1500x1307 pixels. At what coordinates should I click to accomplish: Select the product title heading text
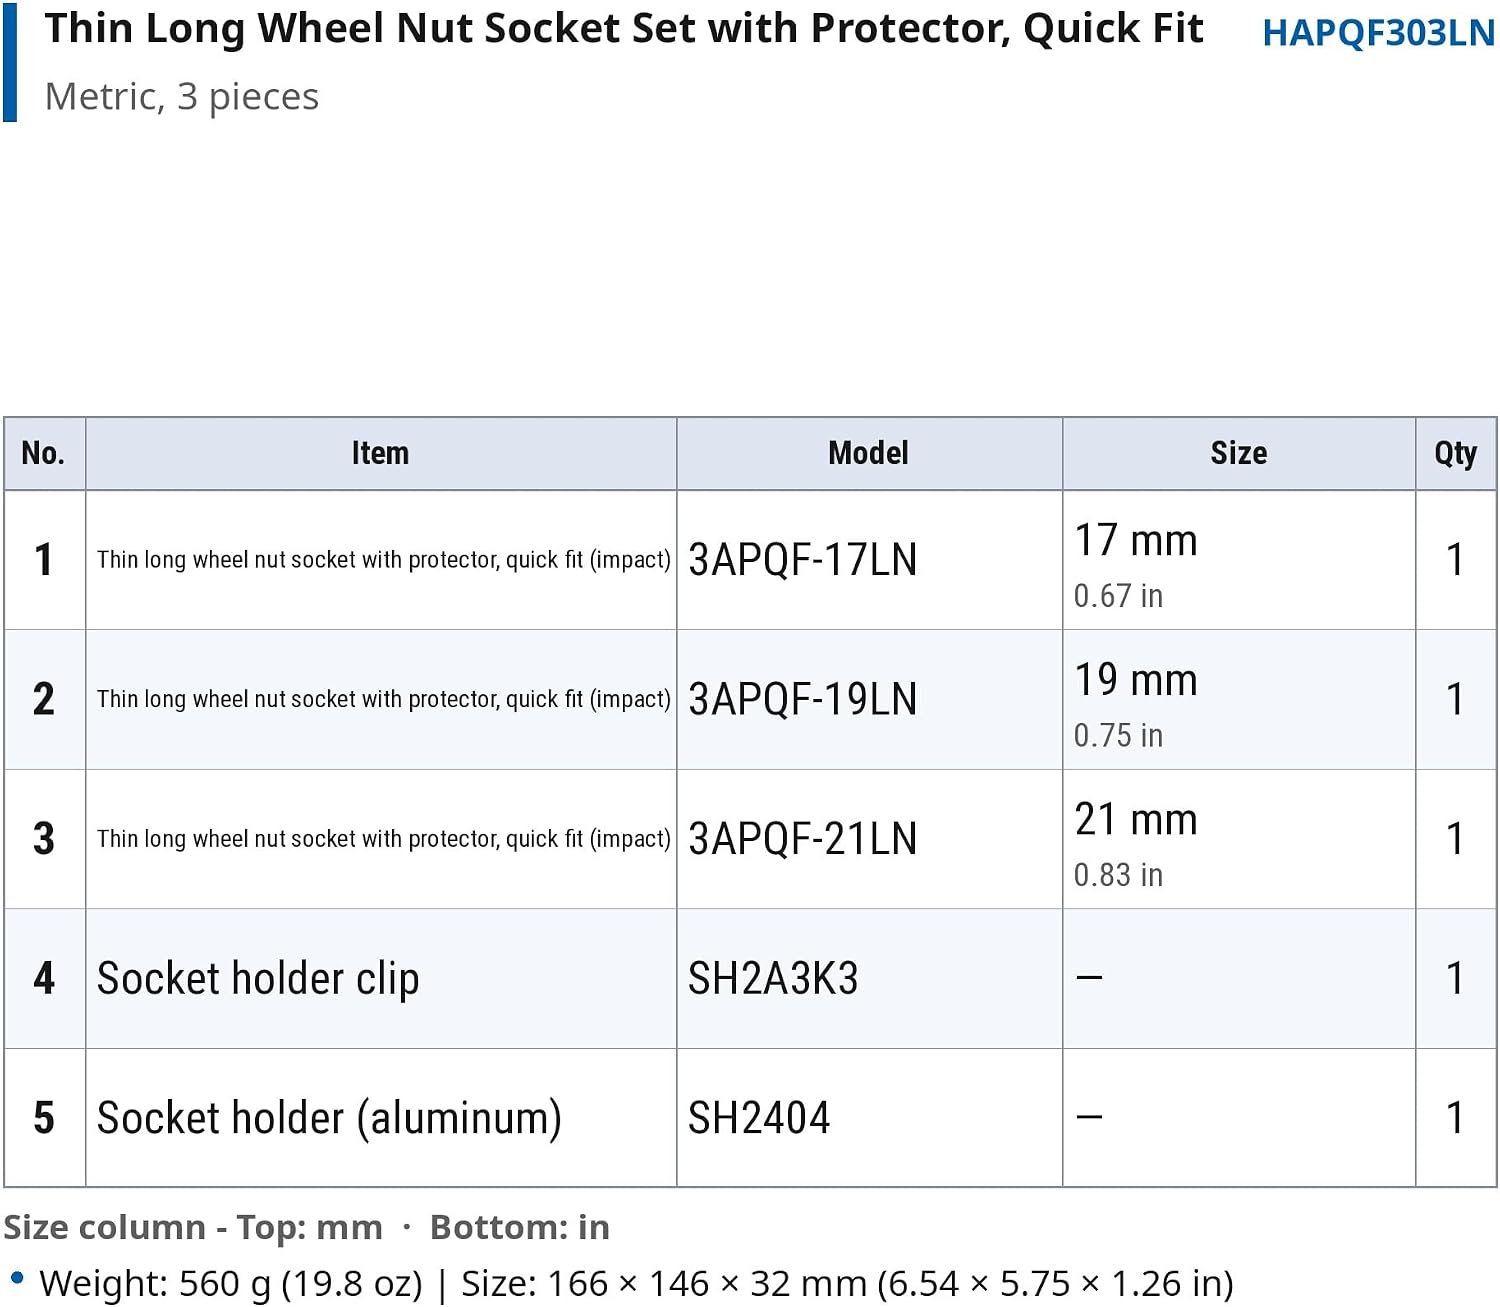point(624,29)
